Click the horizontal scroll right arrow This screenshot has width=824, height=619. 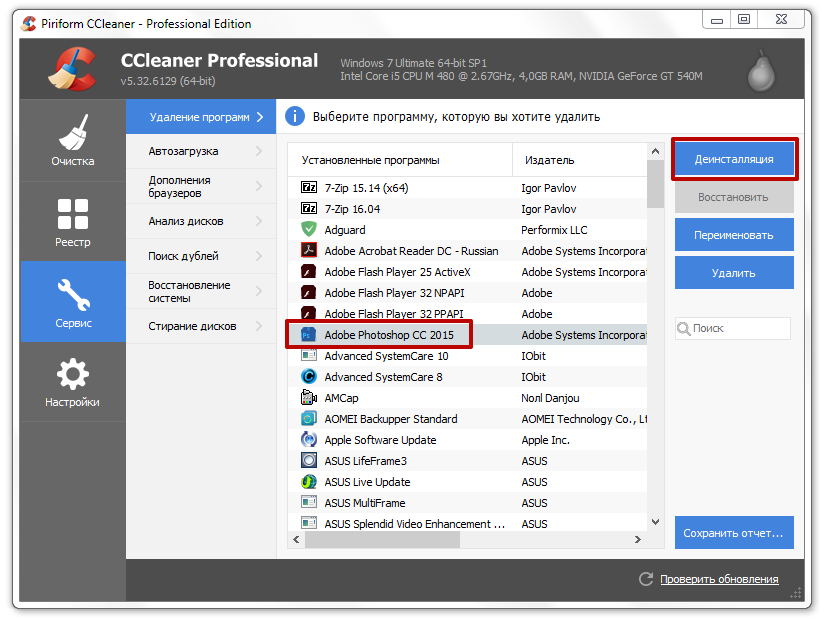[638, 540]
